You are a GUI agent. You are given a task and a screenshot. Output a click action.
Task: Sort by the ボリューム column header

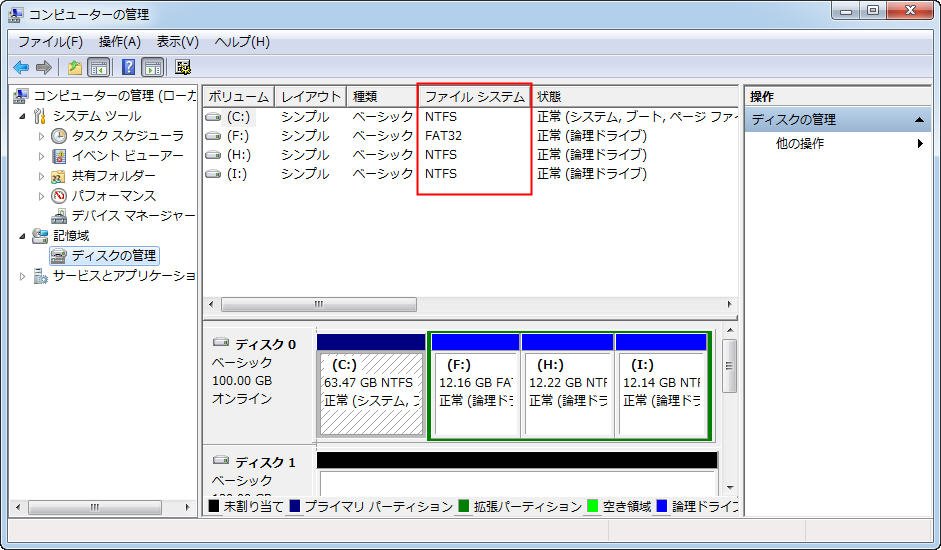(x=239, y=97)
